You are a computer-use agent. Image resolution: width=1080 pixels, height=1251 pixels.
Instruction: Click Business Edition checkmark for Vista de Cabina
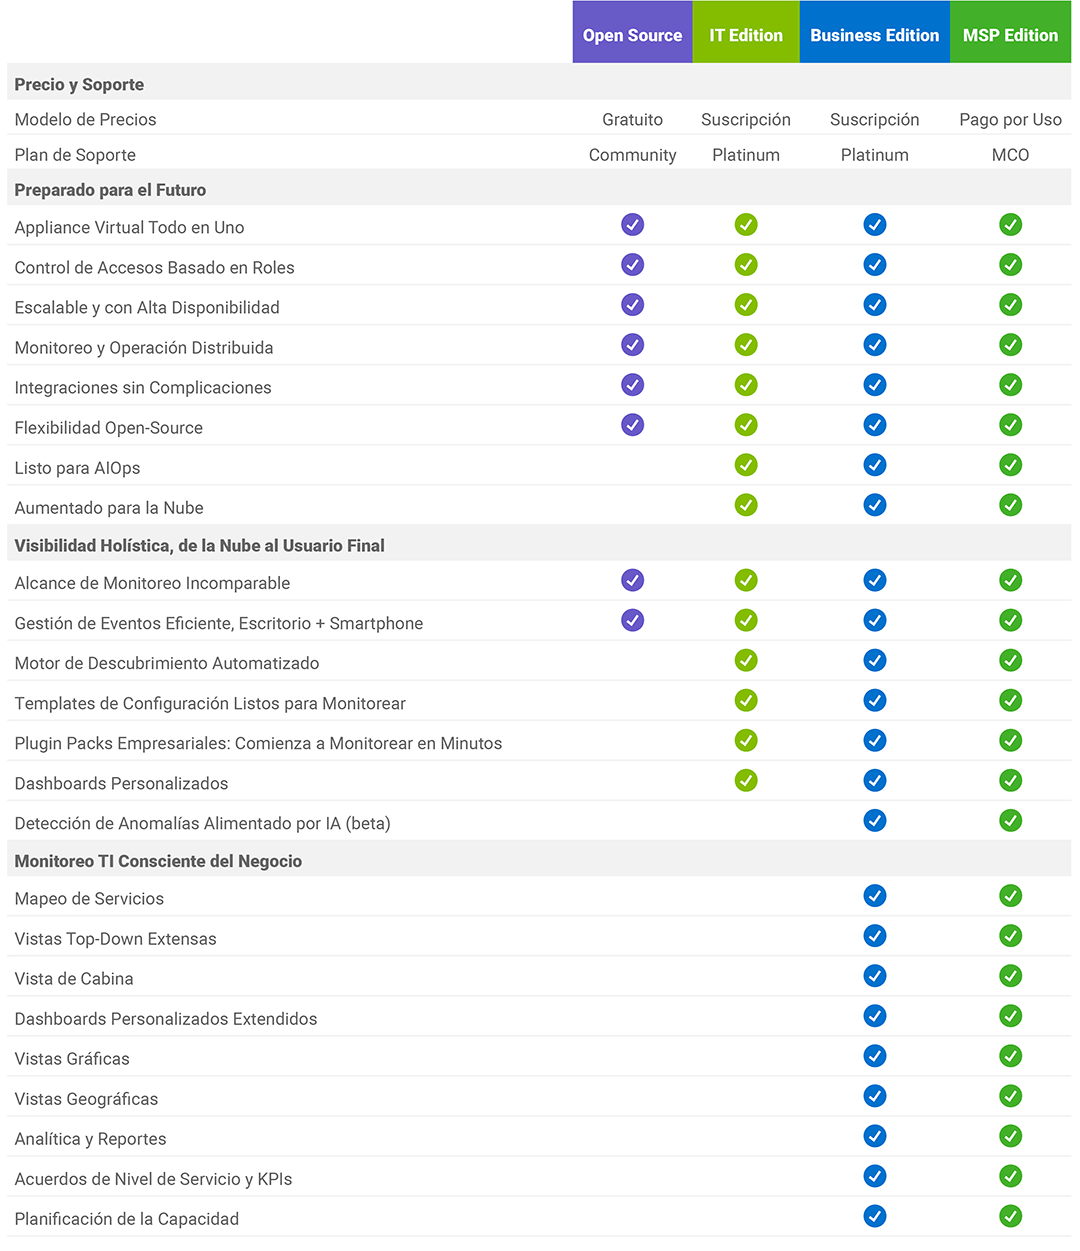point(875,976)
